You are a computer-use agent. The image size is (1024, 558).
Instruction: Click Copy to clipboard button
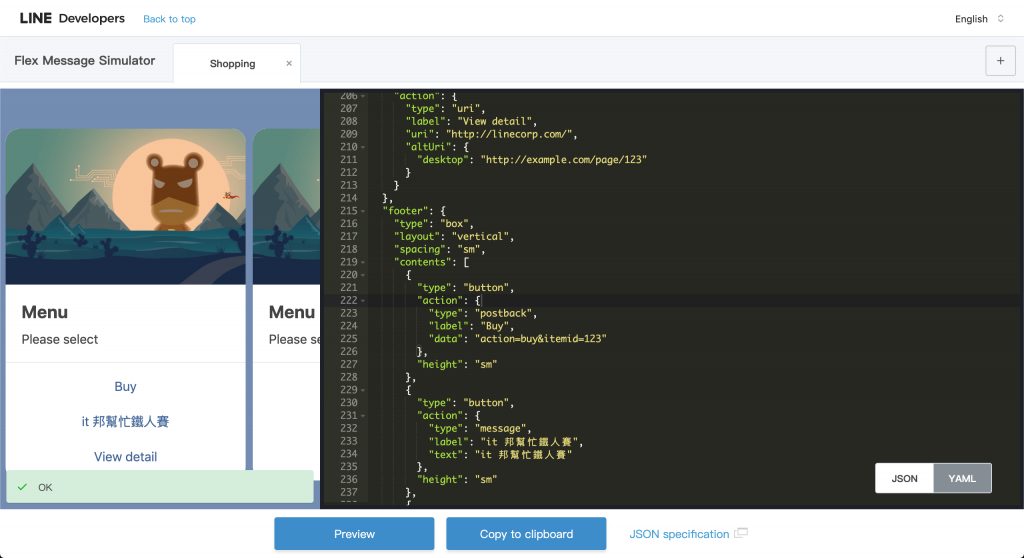[x=526, y=534]
